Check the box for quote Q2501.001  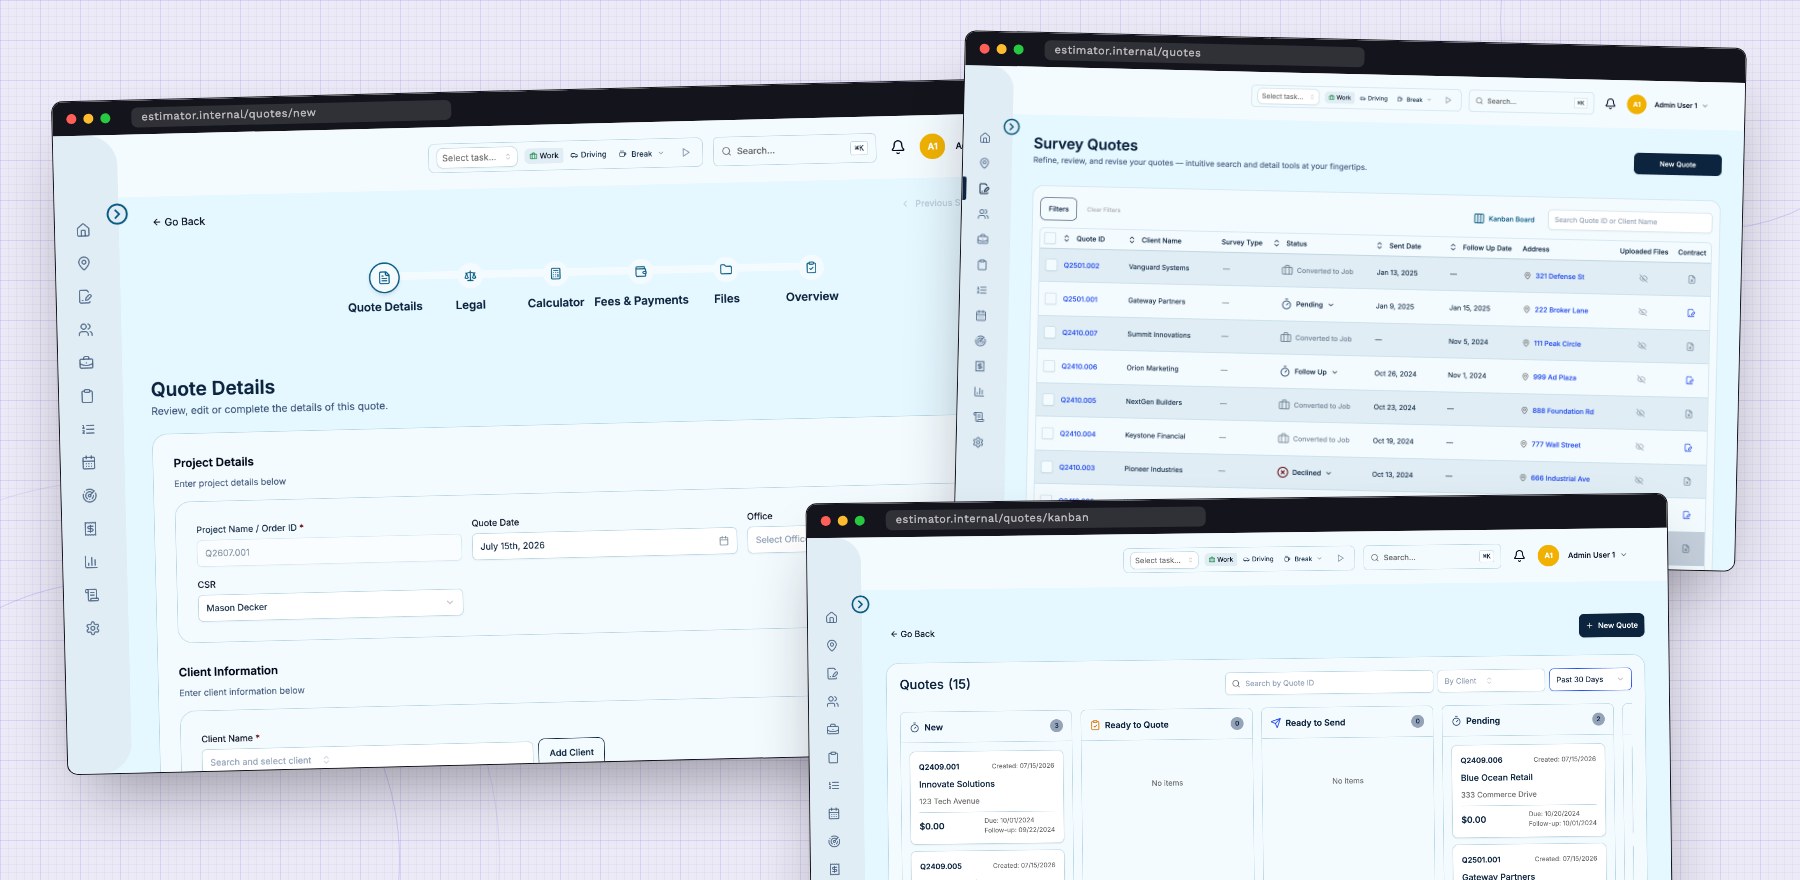click(1050, 298)
